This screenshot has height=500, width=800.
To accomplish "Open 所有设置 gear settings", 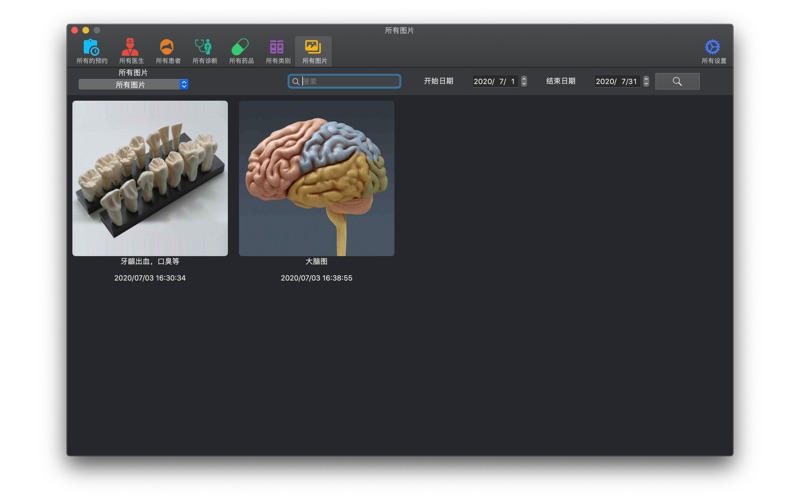I will click(712, 50).
